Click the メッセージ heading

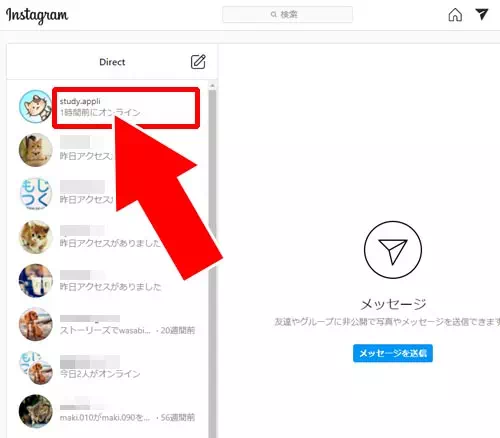(393, 304)
